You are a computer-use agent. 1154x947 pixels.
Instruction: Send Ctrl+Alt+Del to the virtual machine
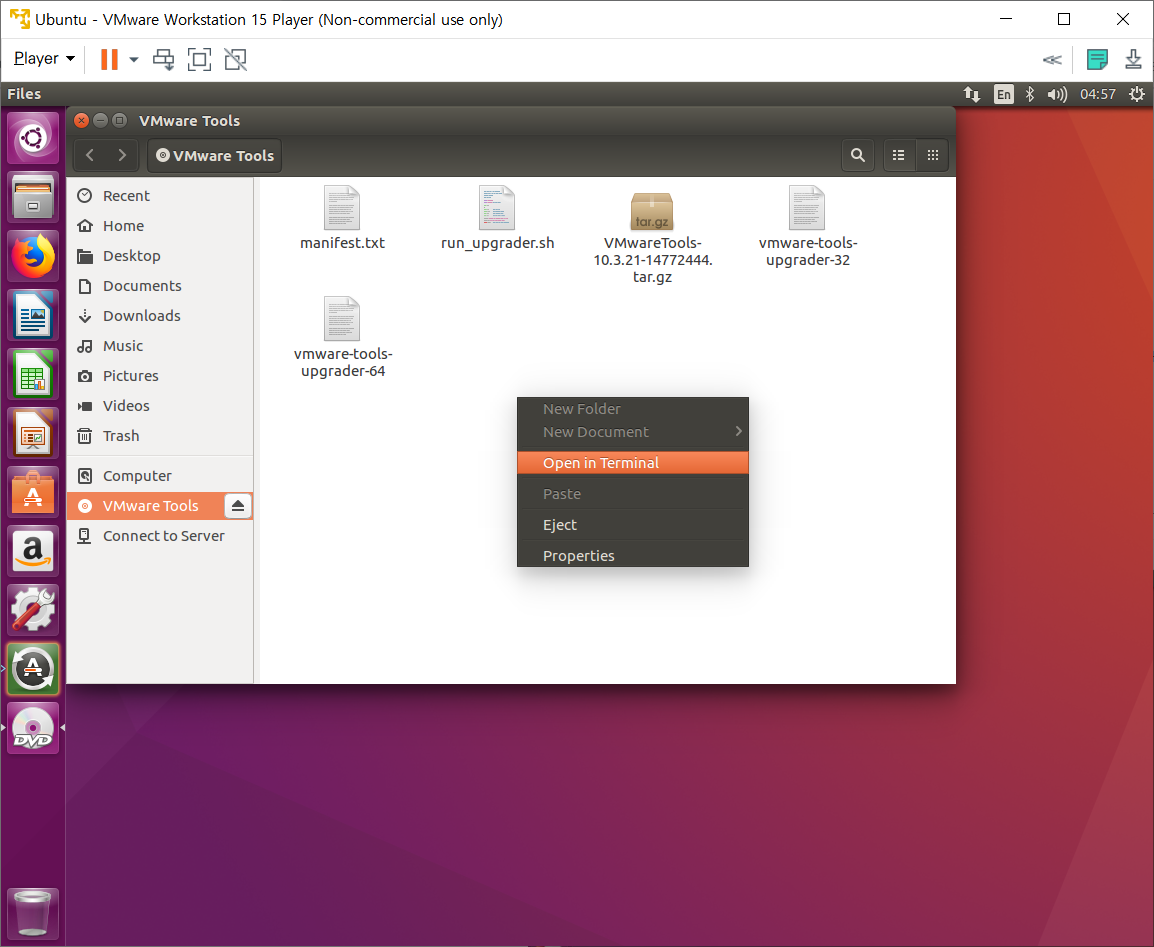163,59
